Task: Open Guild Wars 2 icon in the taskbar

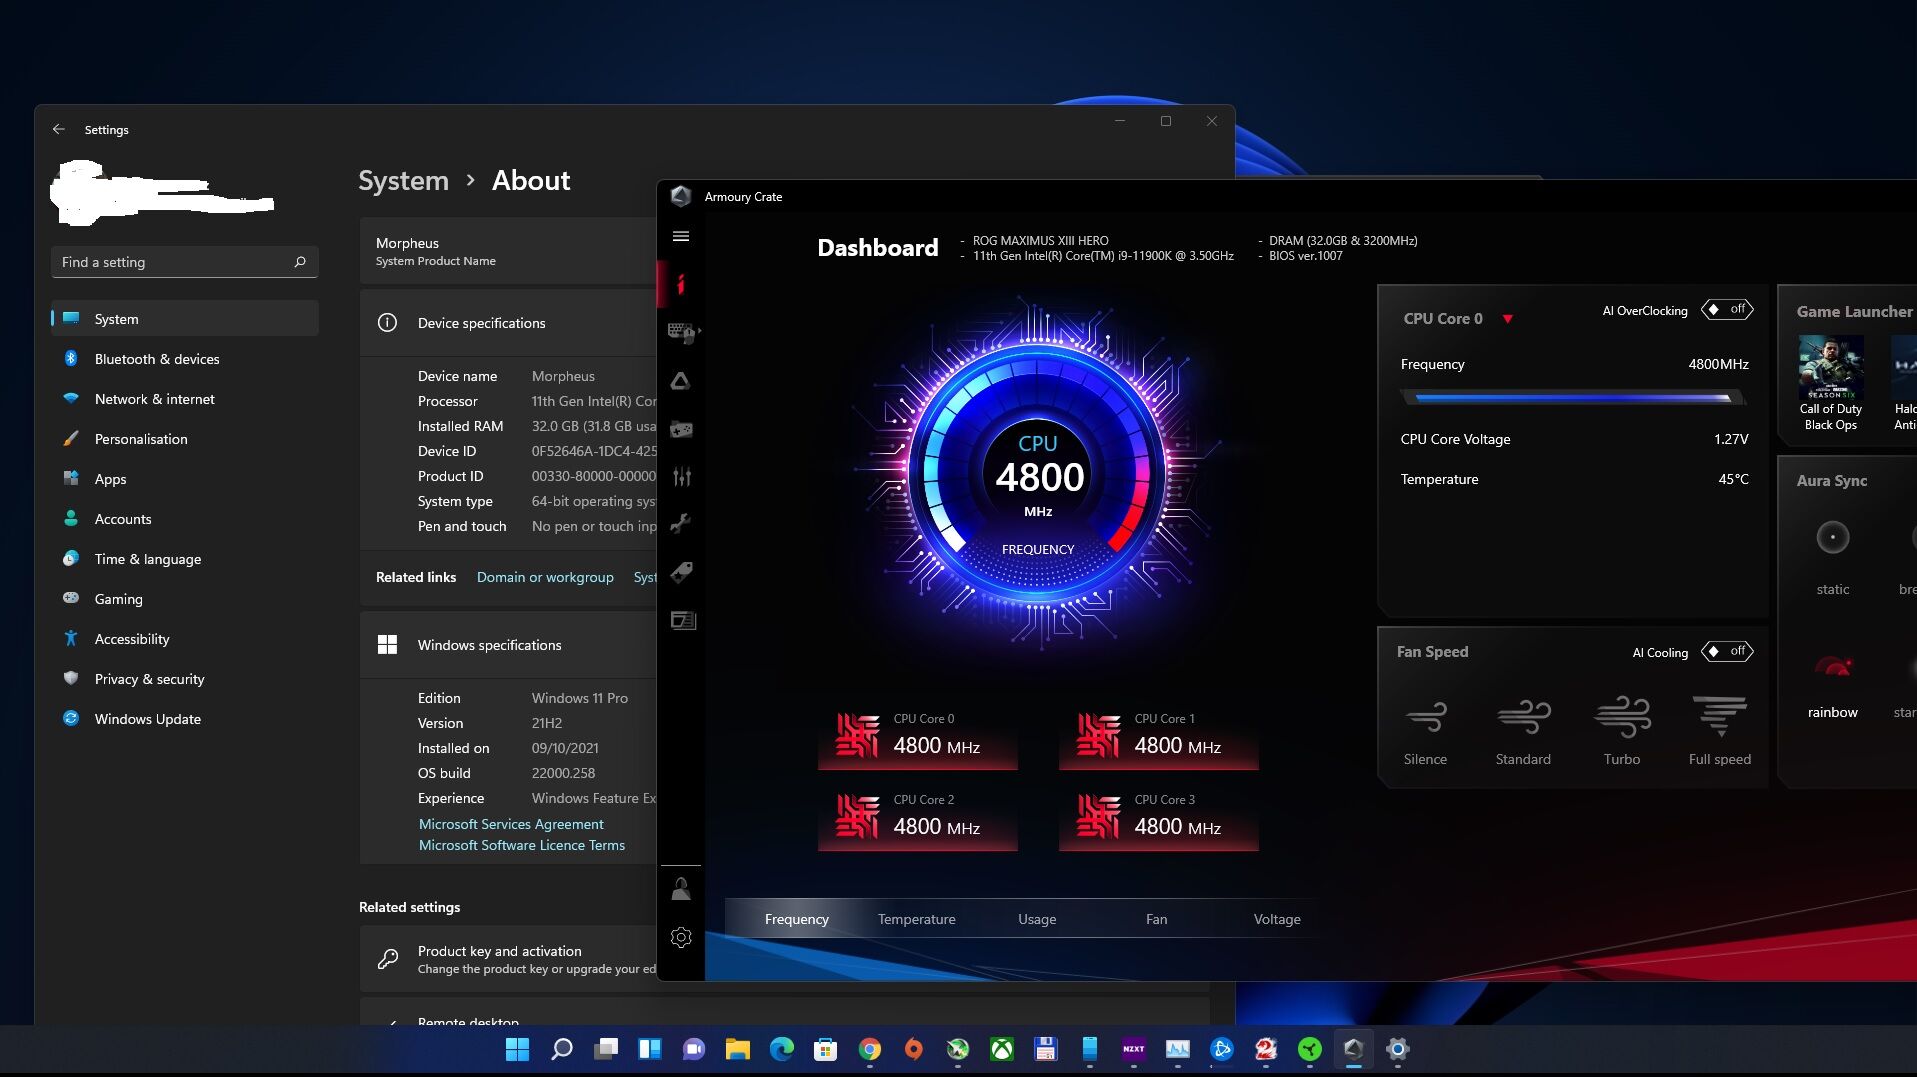Action: pyautogui.click(x=1265, y=1049)
